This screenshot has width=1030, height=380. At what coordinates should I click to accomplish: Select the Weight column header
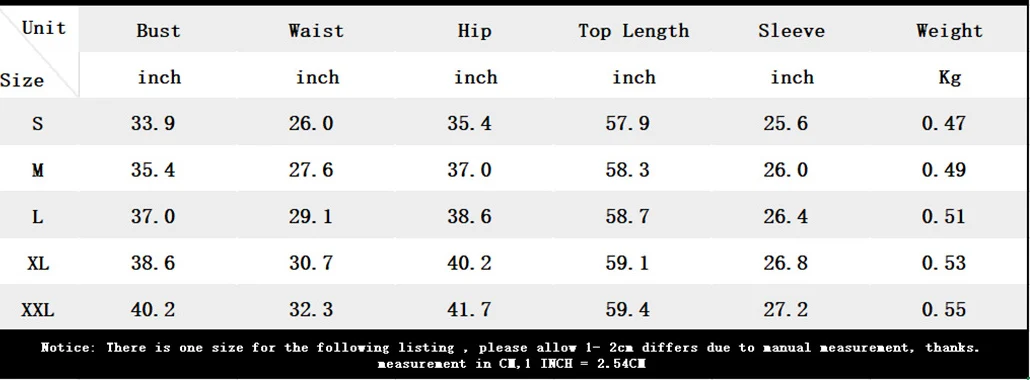point(950,32)
